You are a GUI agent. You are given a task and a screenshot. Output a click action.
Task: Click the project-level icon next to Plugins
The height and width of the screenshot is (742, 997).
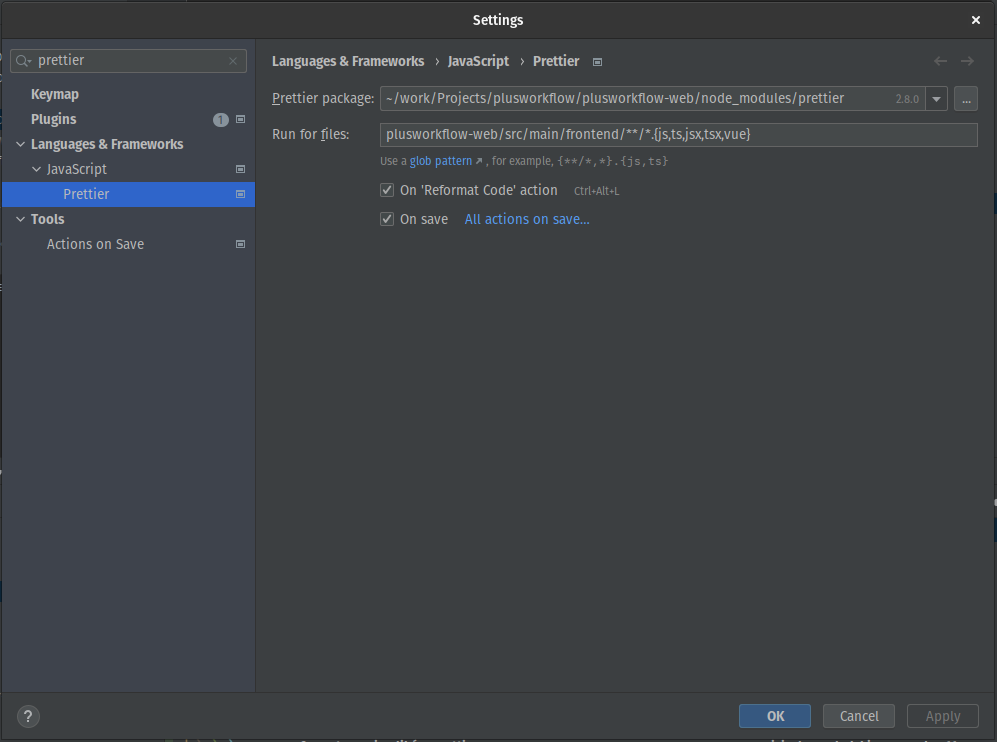coord(240,119)
